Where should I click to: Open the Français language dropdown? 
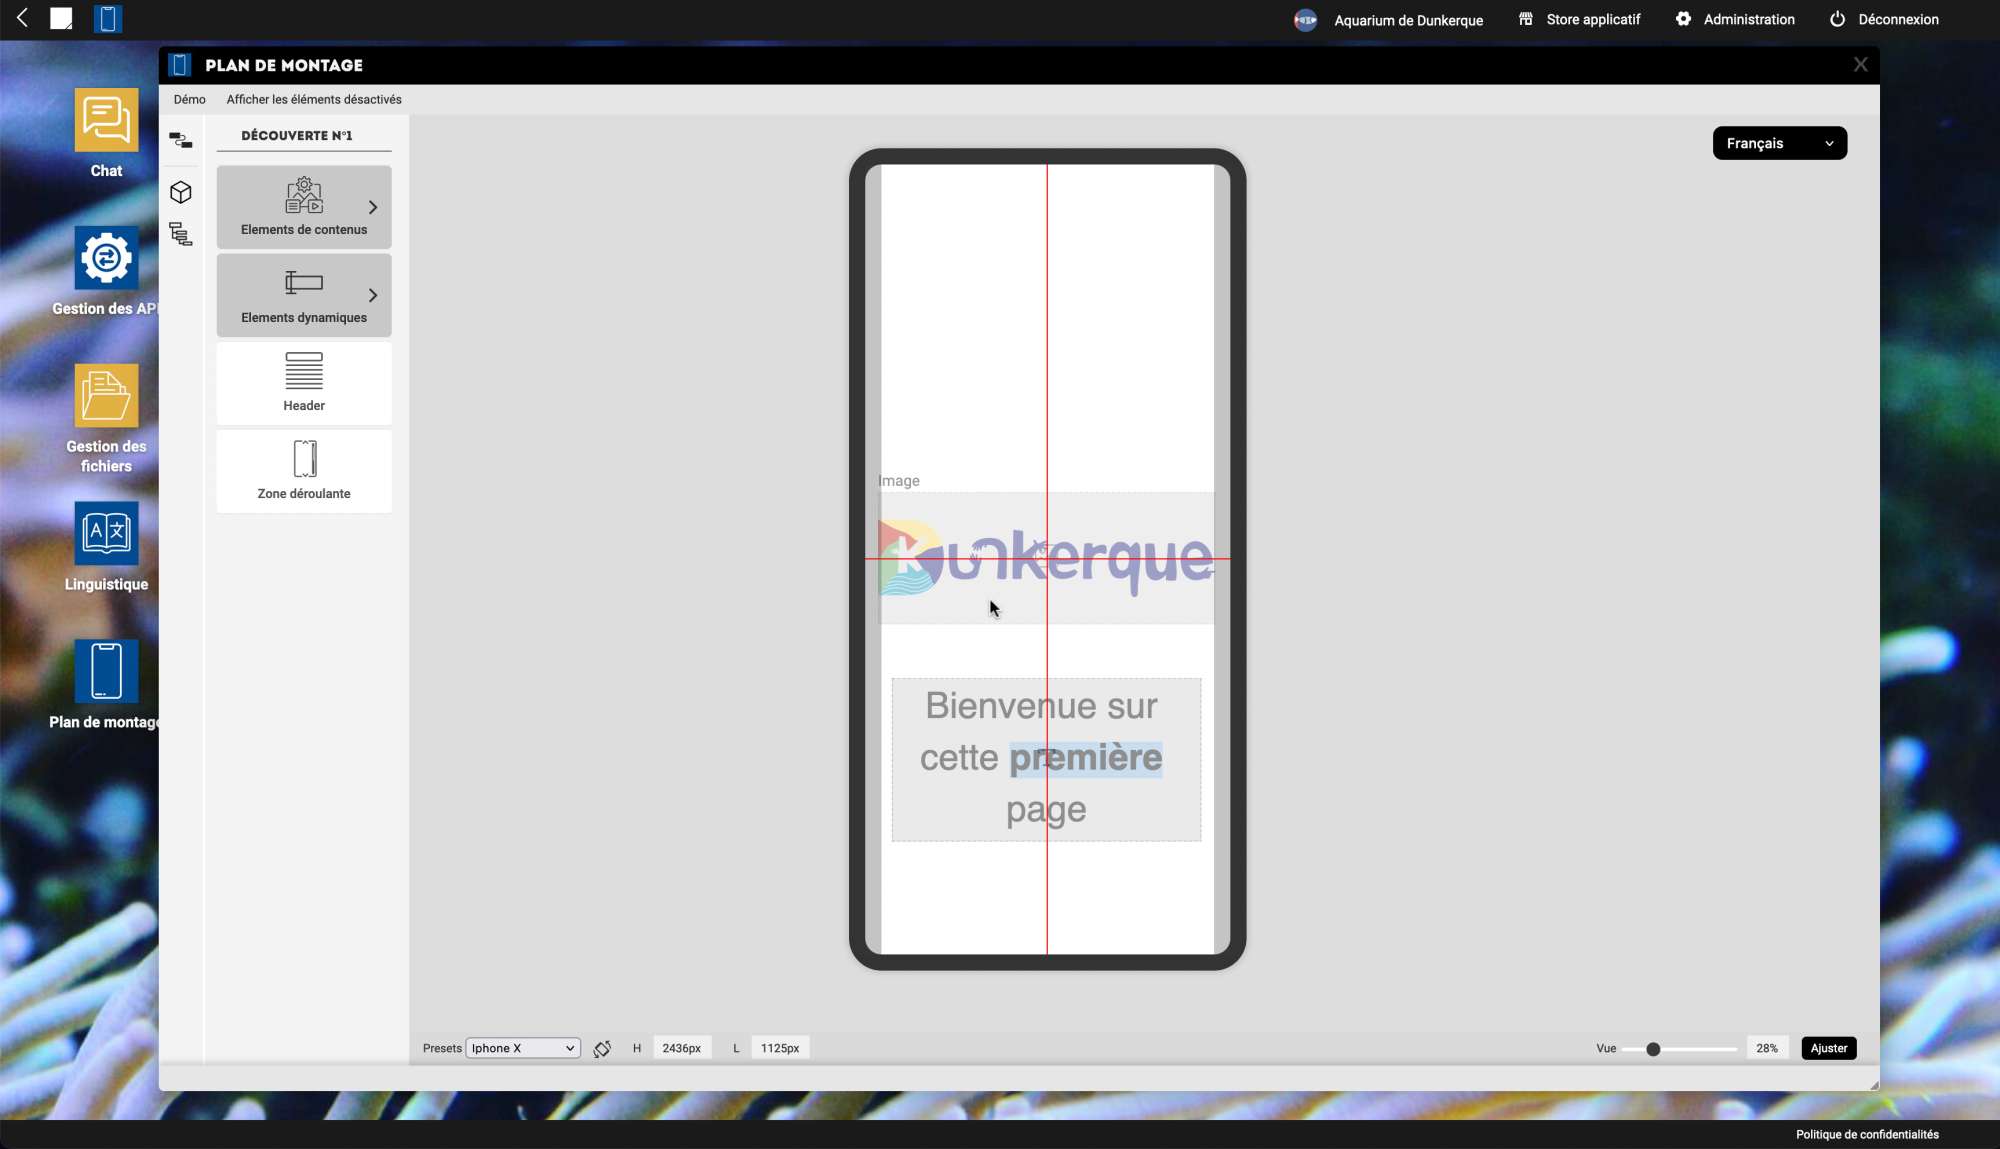1779,143
